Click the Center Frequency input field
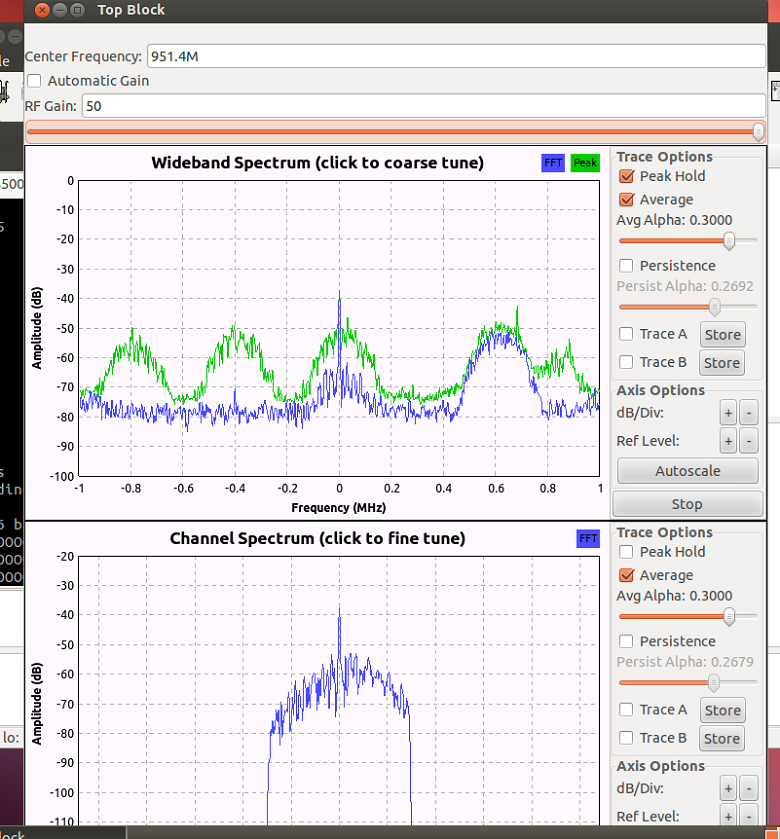Screen dimensions: 780x839 [x=455, y=56]
